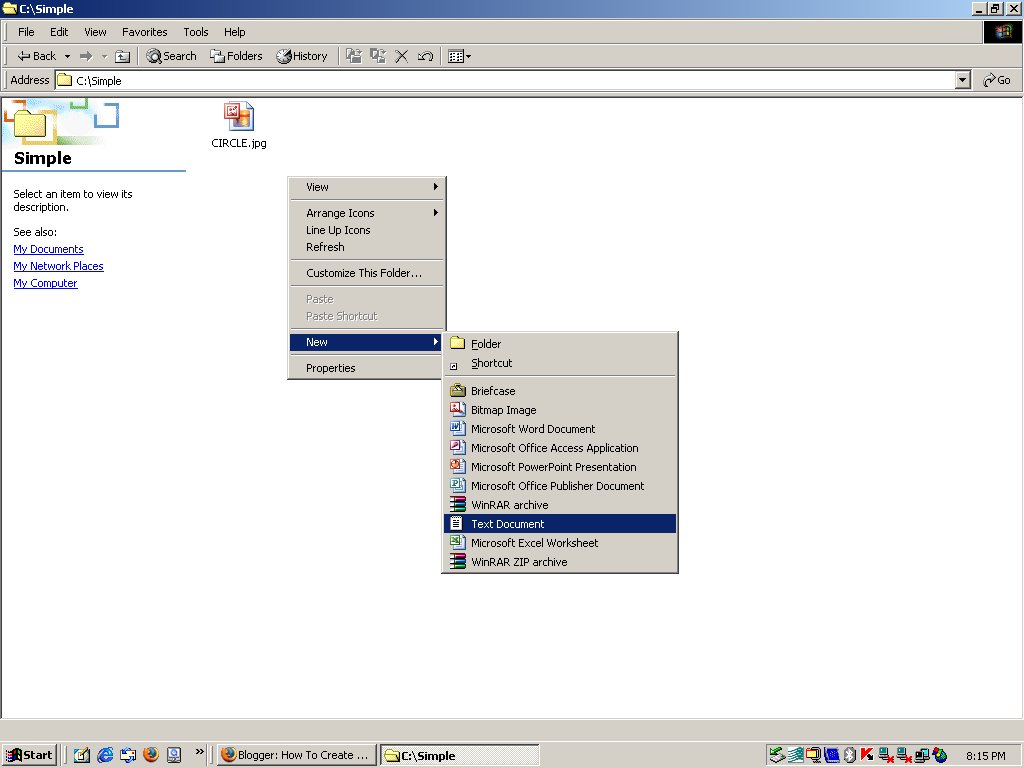Click the Delete (X) toolbar icon
Viewport: 1024px width, 768px height.
(402, 56)
